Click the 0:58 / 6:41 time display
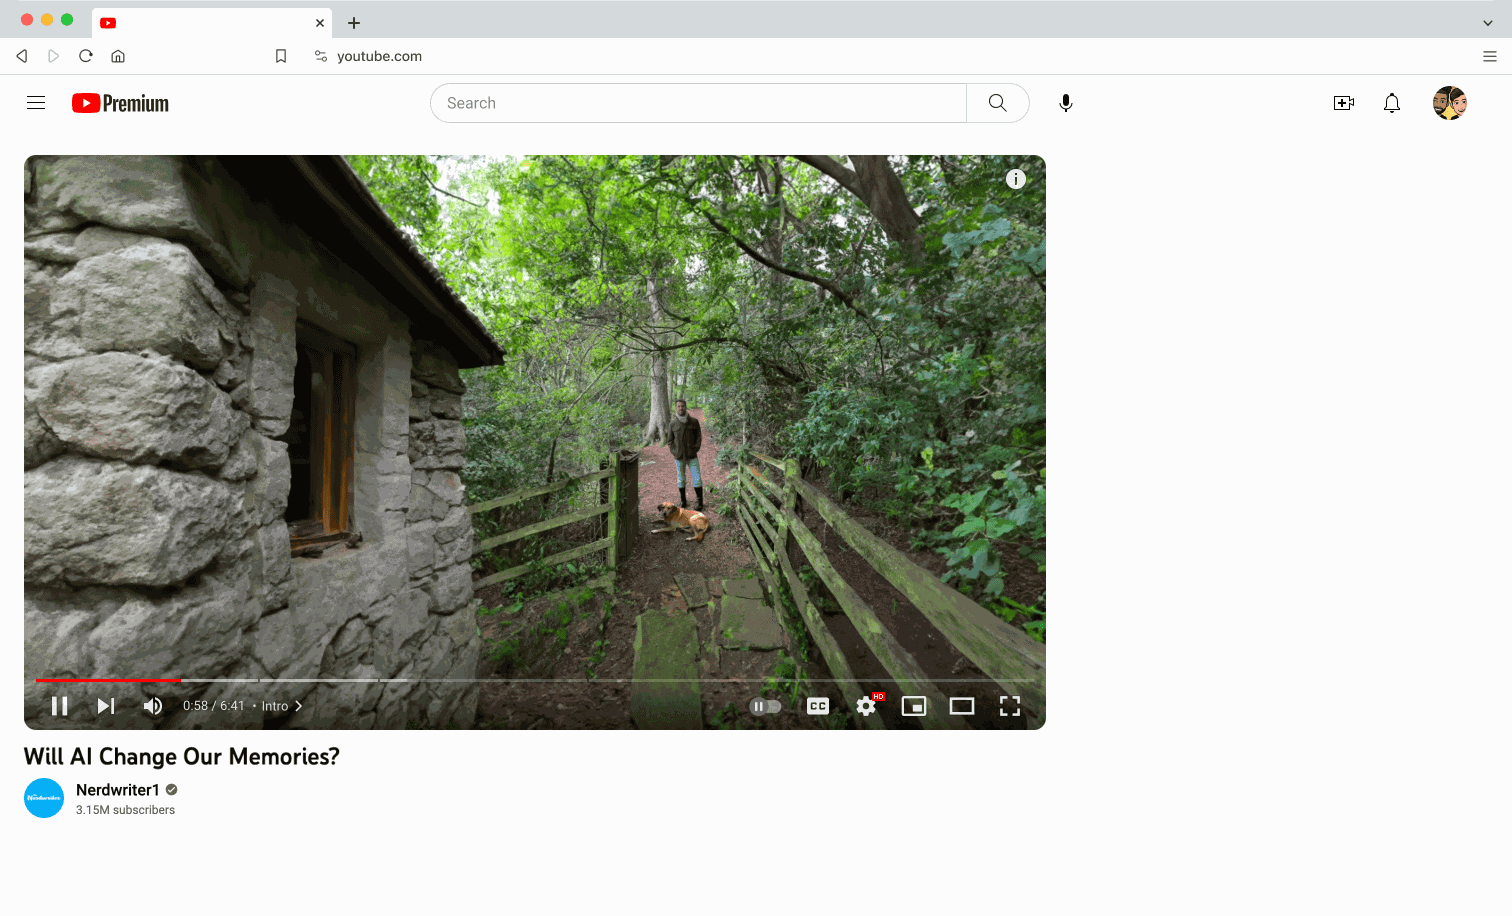The height and width of the screenshot is (916, 1512). [213, 706]
